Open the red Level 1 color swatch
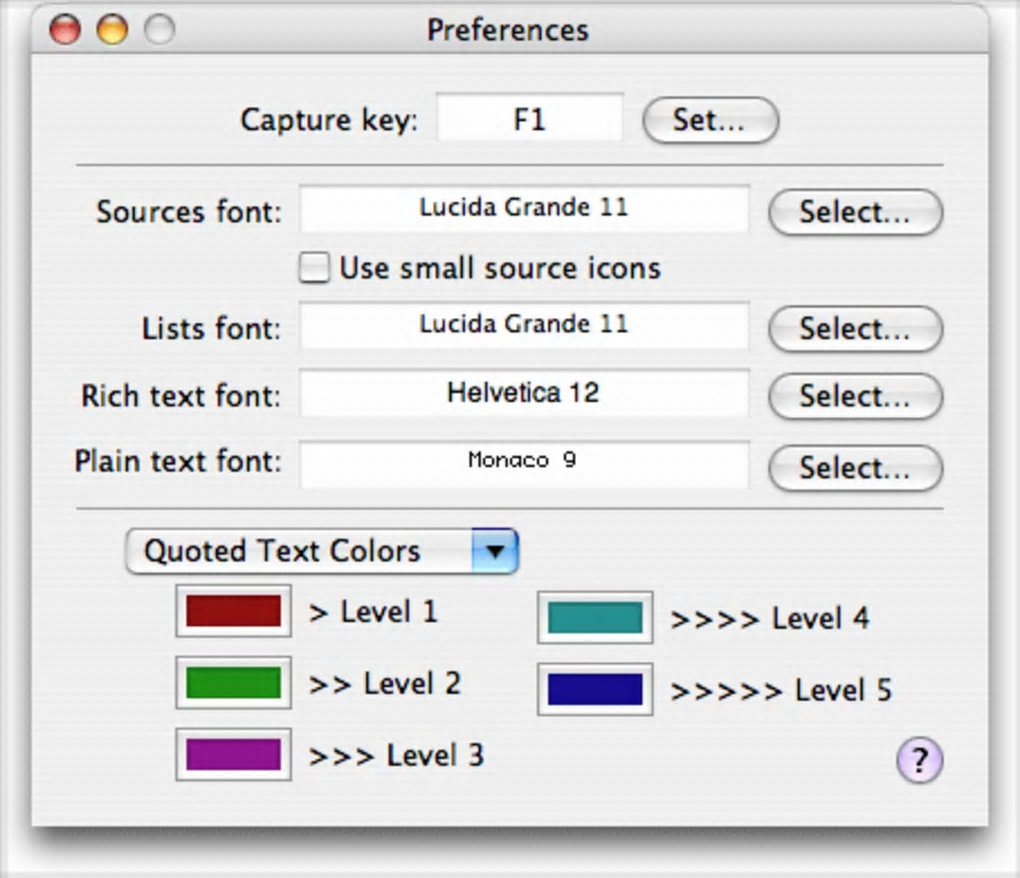 tap(233, 611)
